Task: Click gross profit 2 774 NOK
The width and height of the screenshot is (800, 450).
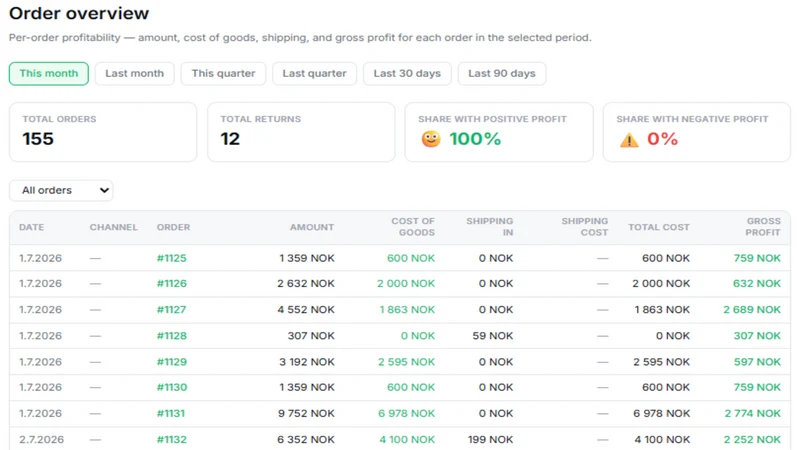Action: click(753, 413)
